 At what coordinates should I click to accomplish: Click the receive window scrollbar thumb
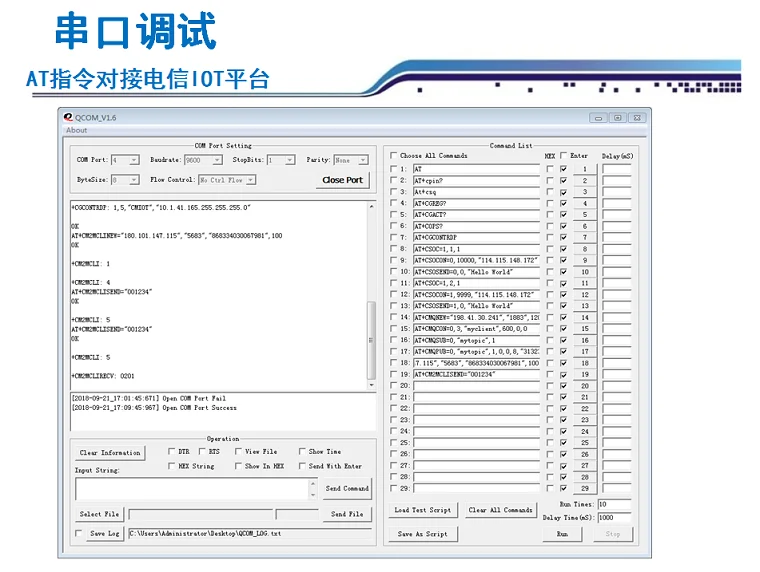tap(371, 340)
